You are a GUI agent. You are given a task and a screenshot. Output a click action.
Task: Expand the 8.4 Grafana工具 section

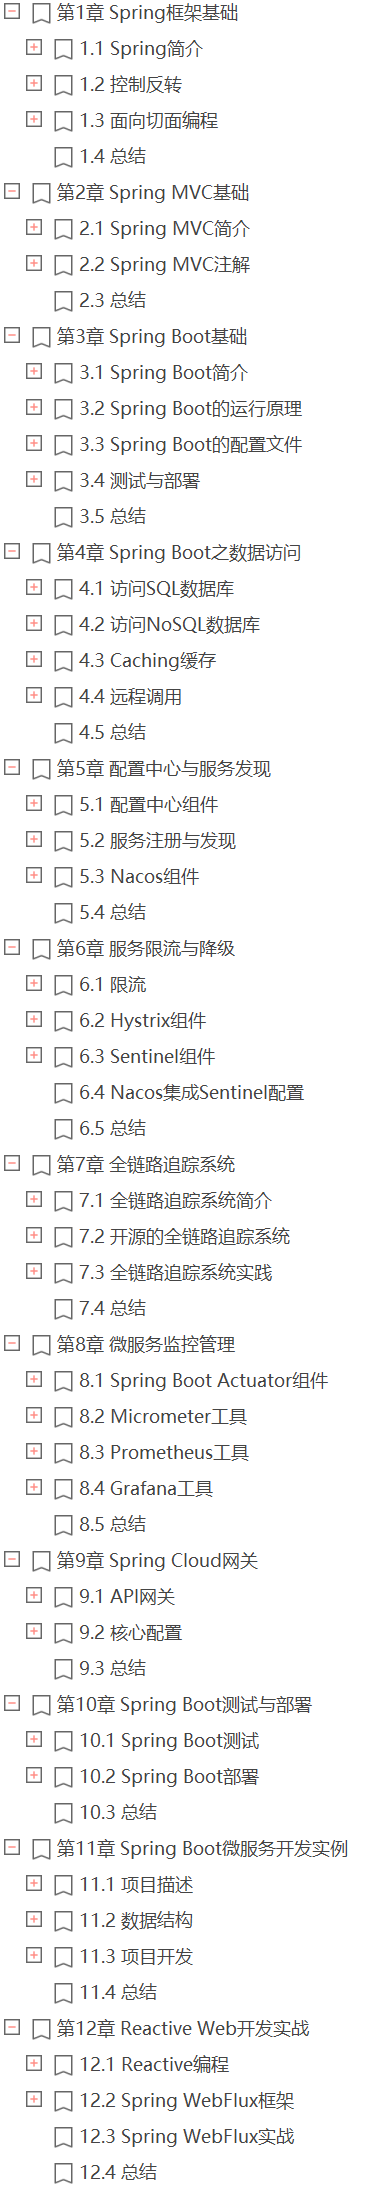click(34, 1487)
